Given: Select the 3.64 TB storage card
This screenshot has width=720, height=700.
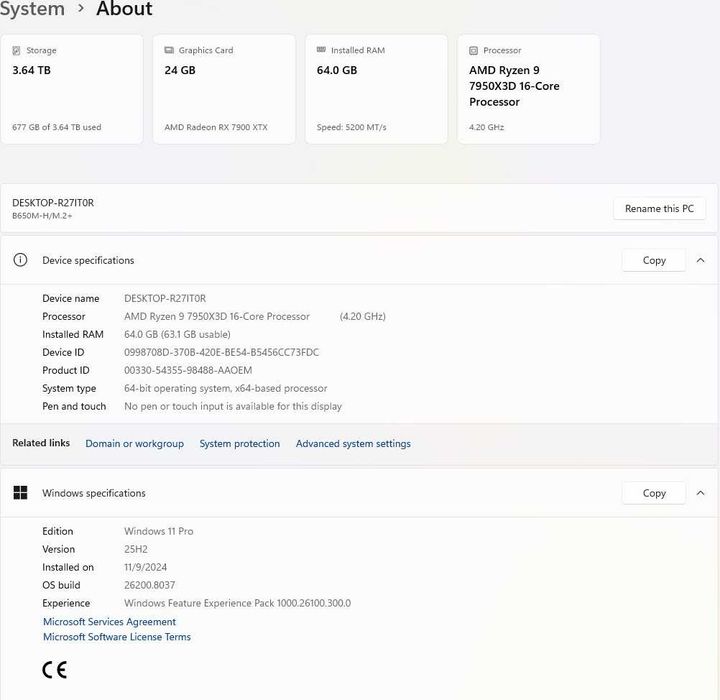Looking at the screenshot, I should click(x=72, y=90).
